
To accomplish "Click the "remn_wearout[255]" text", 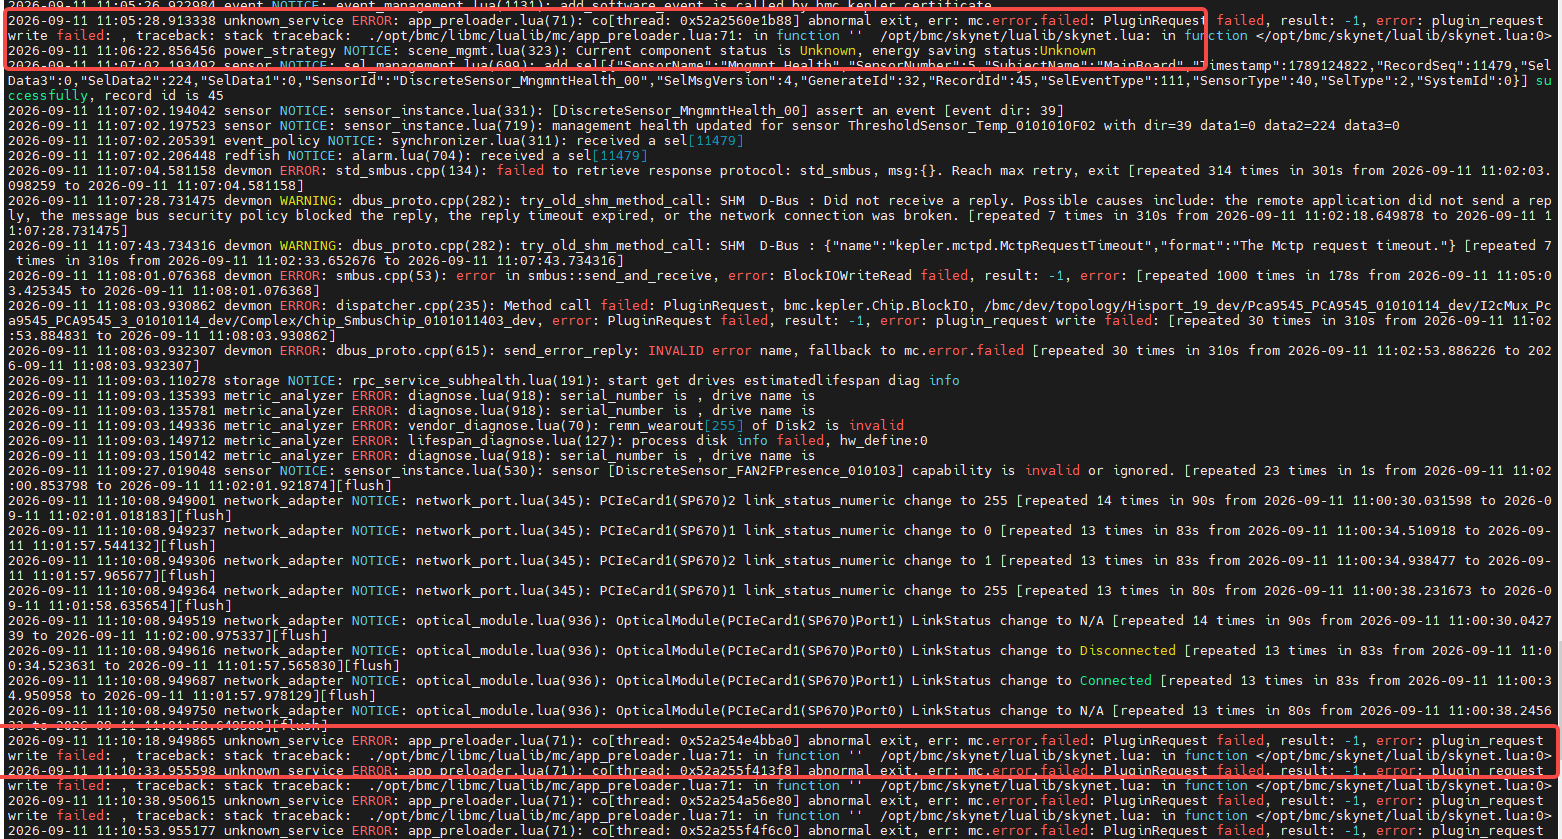I will 675,426.
